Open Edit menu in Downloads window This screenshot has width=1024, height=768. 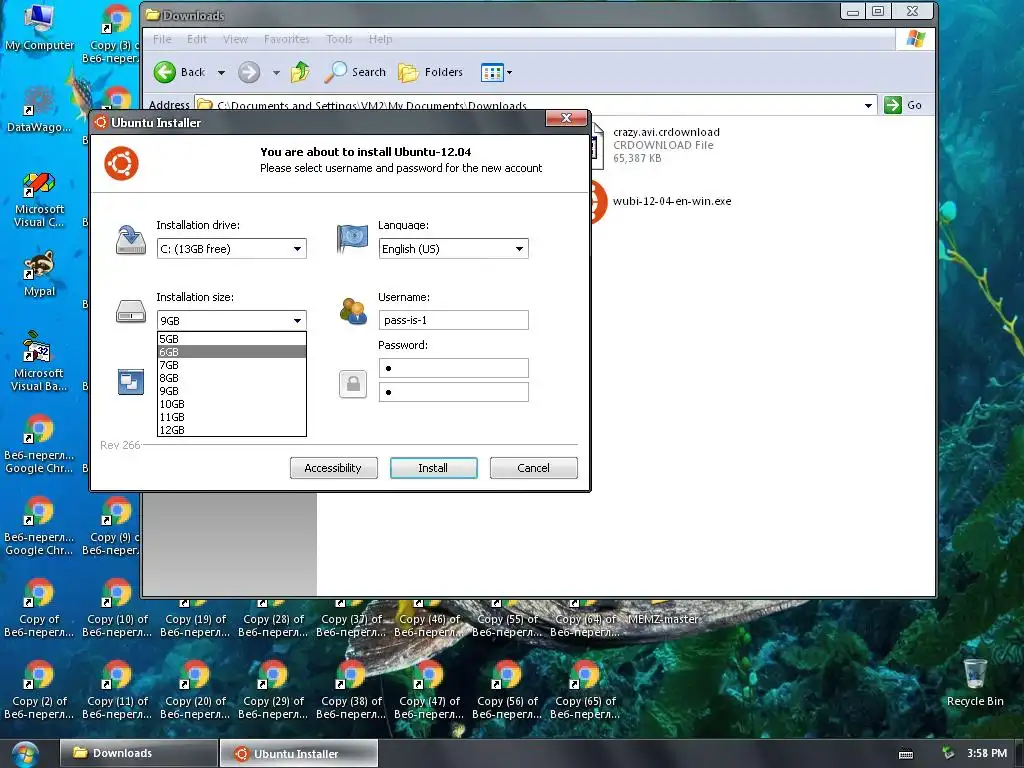[x=197, y=39]
